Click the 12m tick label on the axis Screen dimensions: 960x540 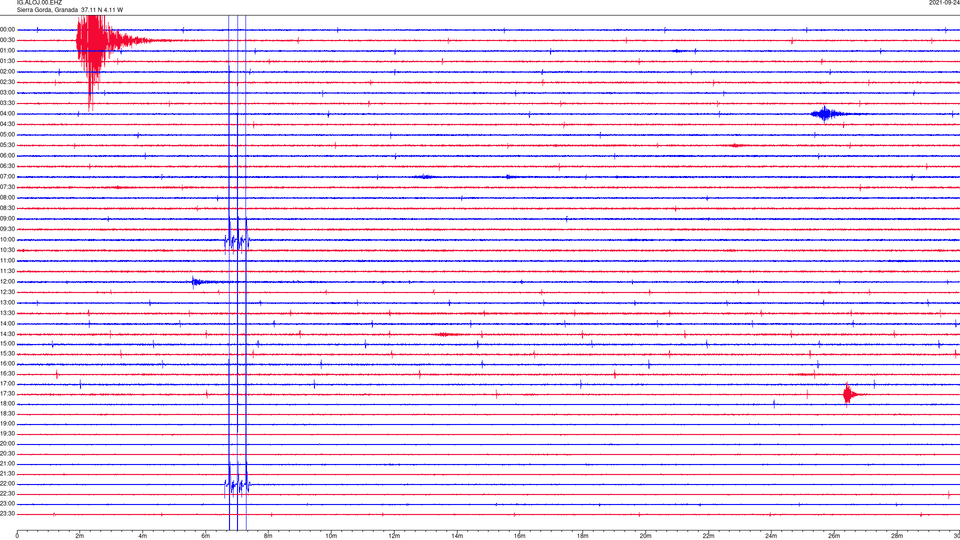394,536
